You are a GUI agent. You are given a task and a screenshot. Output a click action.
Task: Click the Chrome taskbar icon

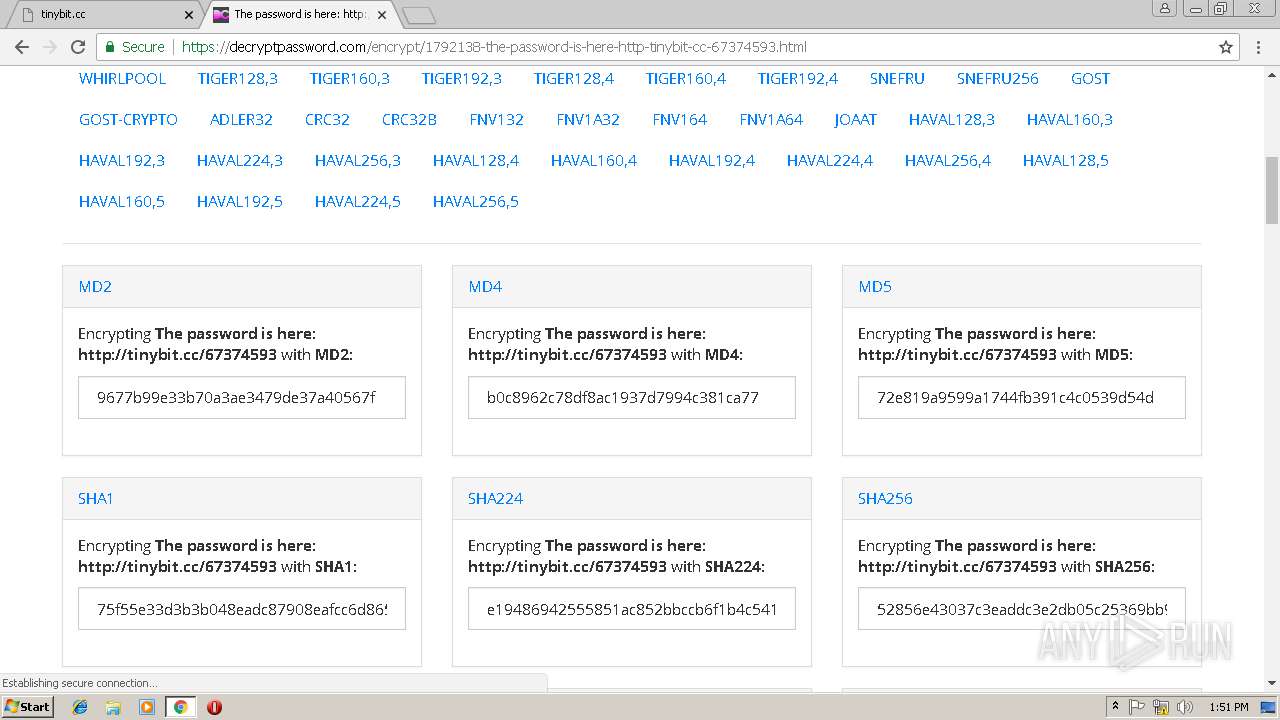(181, 707)
